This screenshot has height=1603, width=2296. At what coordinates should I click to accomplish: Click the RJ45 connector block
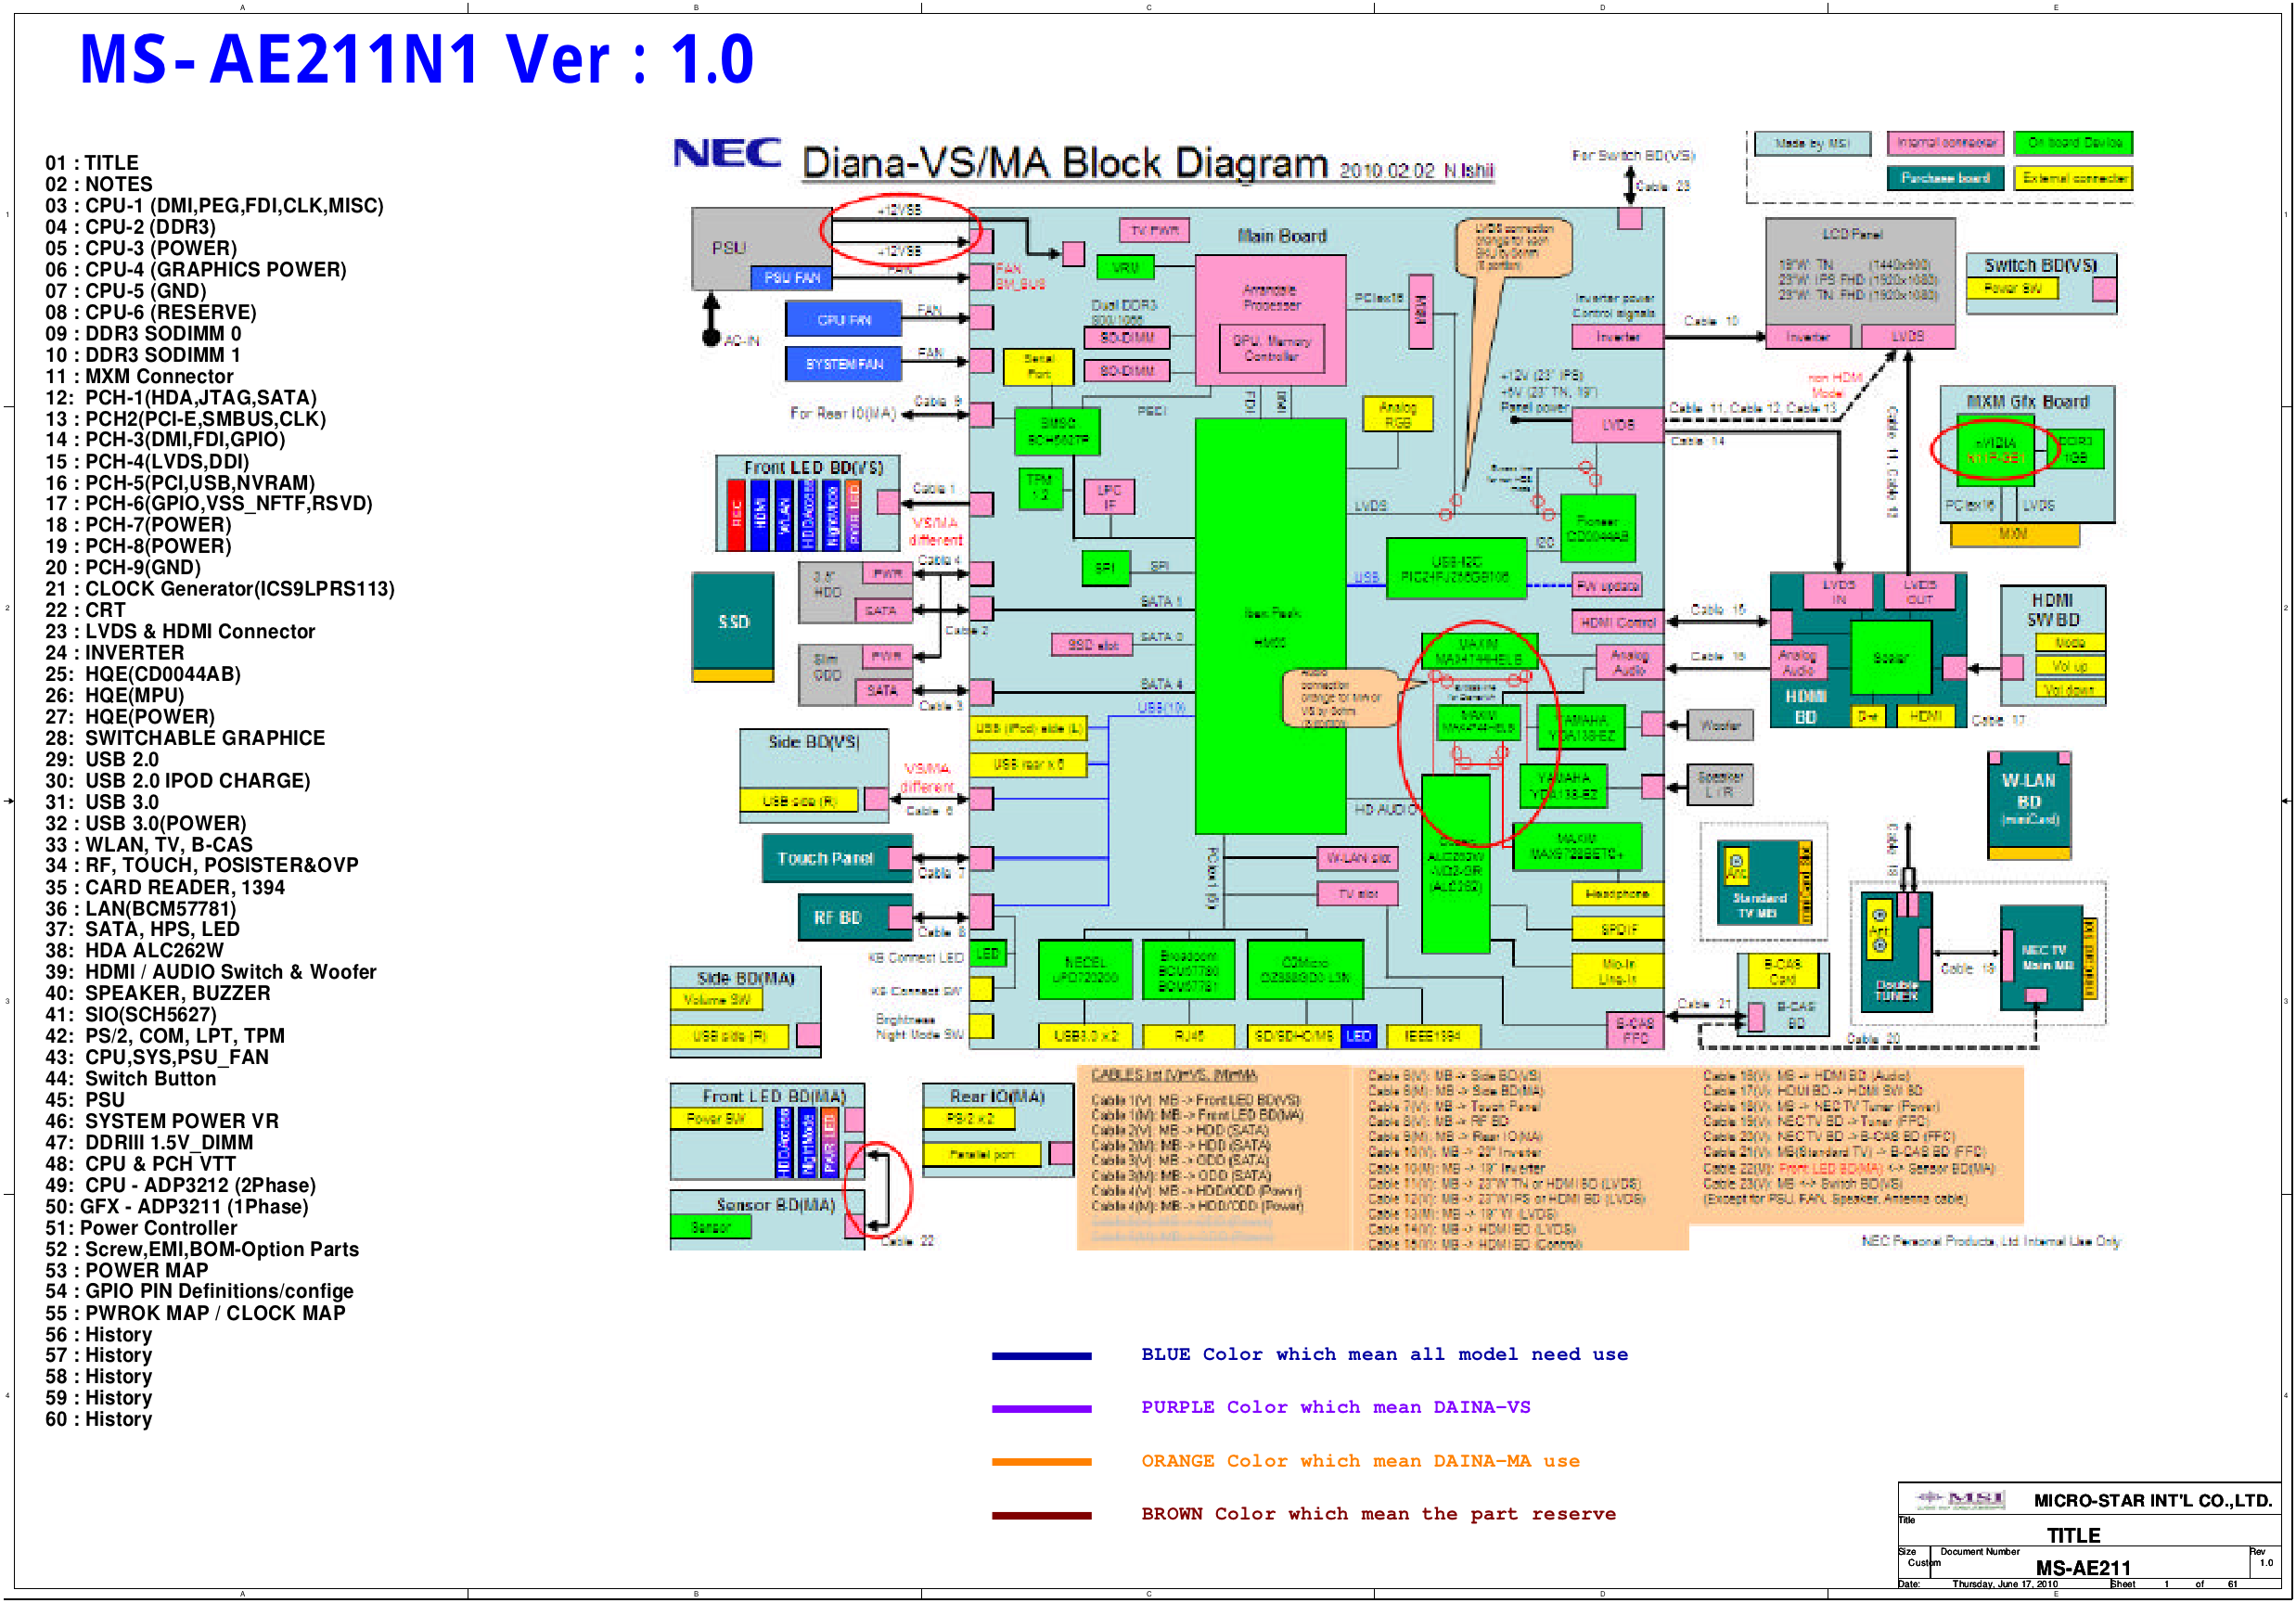point(1188,1037)
